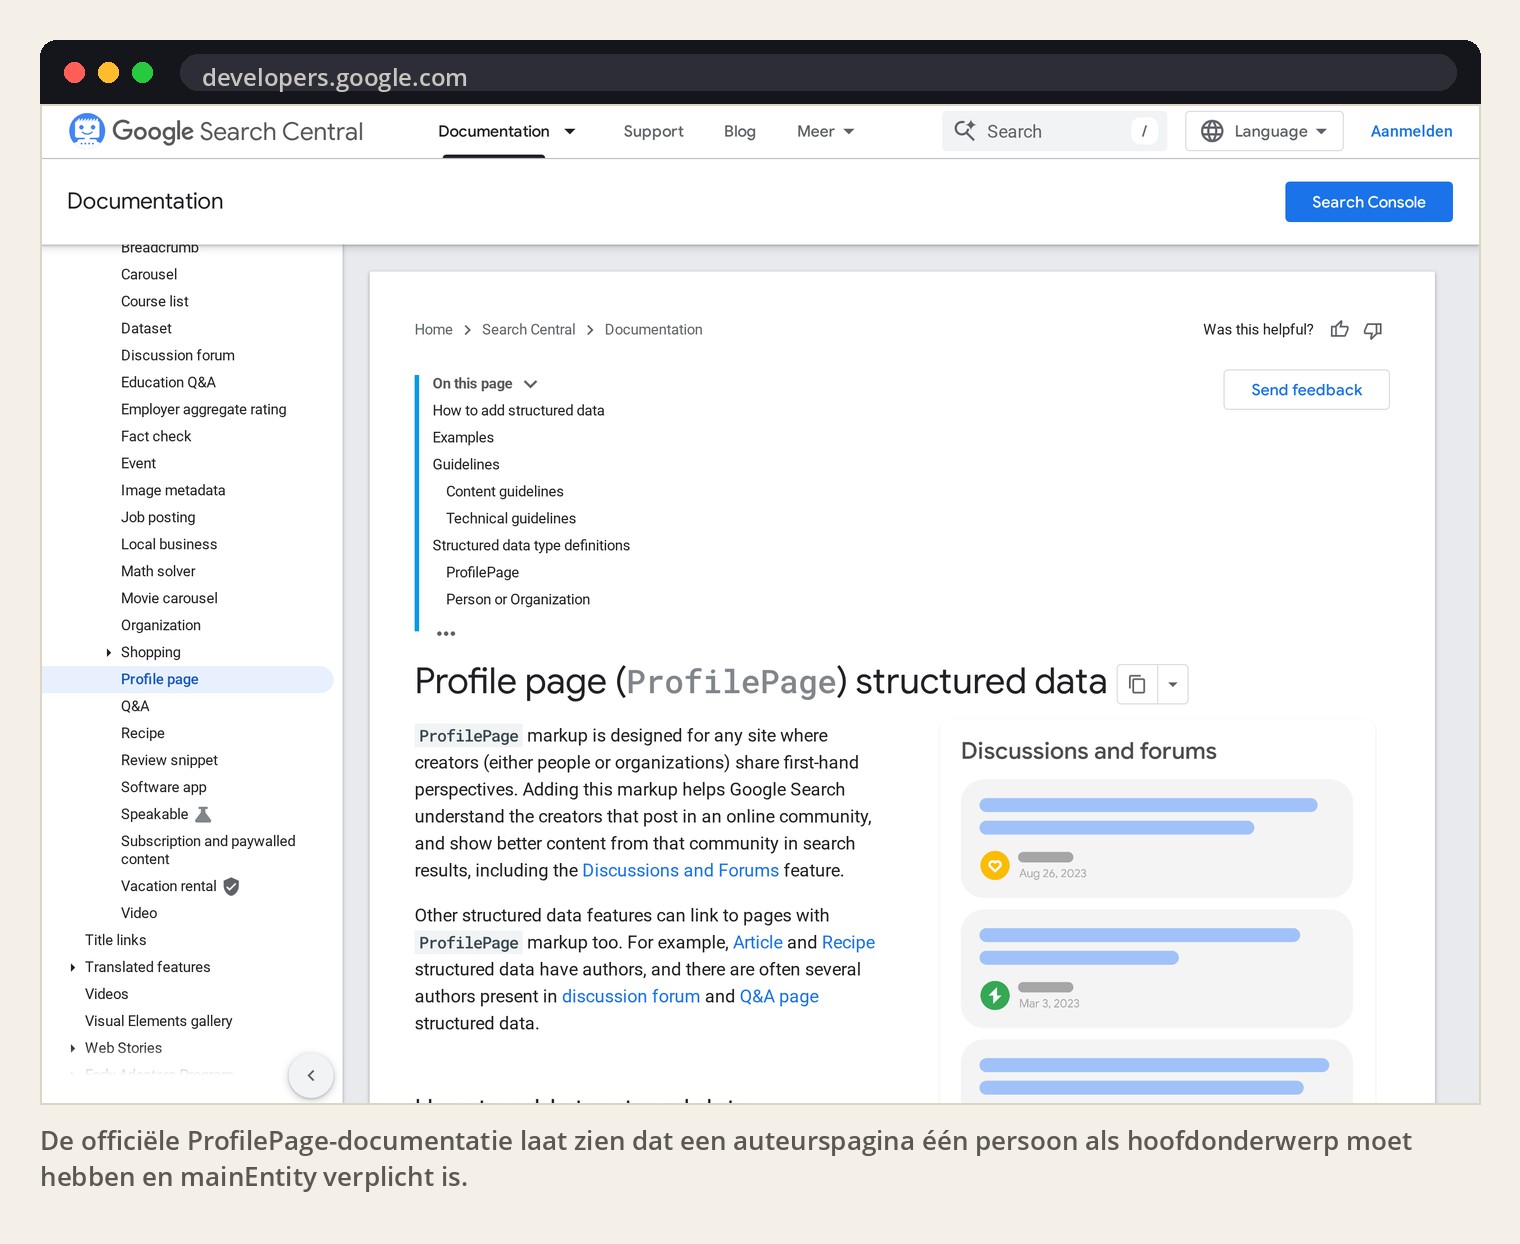The height and width of the screenshot is (1244, 1520).
Task: Select Education Q&A in sidebar
Action: coord(168,382)
